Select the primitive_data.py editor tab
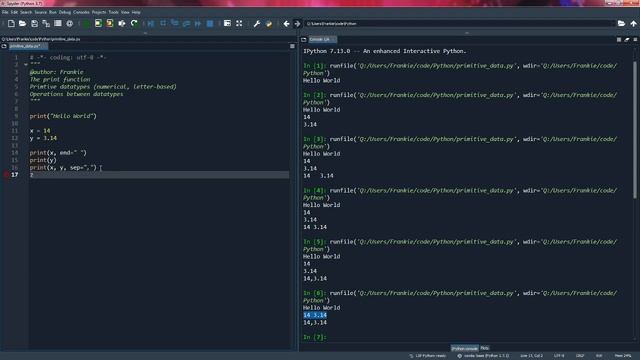Screen dimensions: 640x360 click(28, 46)
